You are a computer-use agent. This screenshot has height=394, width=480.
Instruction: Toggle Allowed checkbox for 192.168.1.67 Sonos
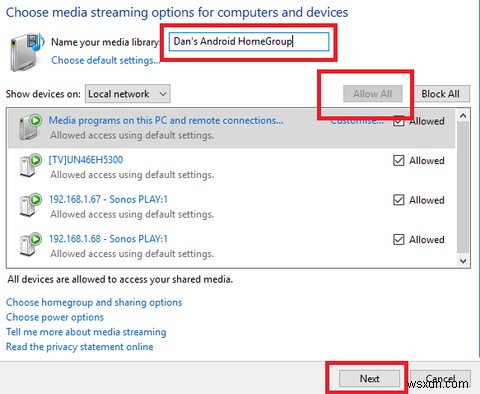tap(399, 200)
